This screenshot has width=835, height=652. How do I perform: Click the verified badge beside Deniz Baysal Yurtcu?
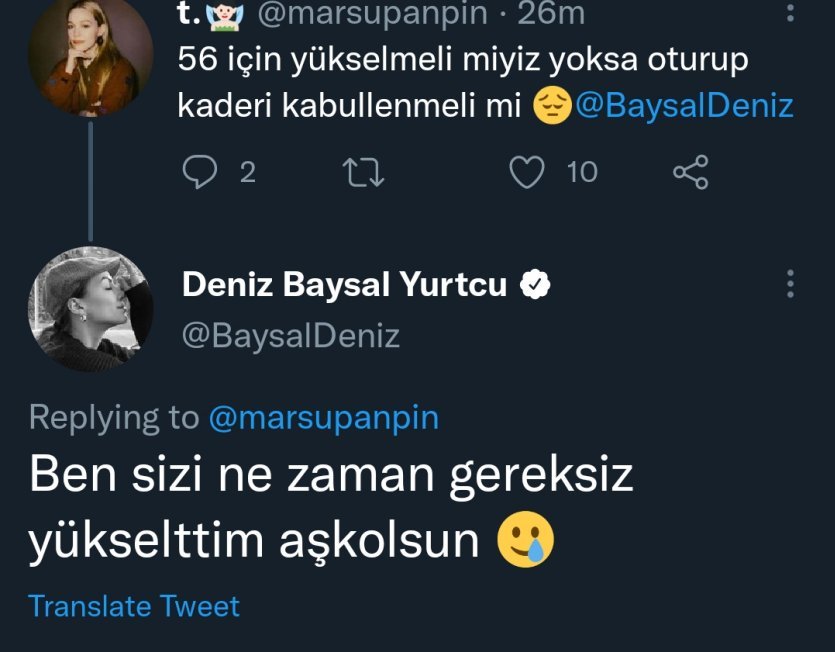pyautogui.click(x=537, y=286)
